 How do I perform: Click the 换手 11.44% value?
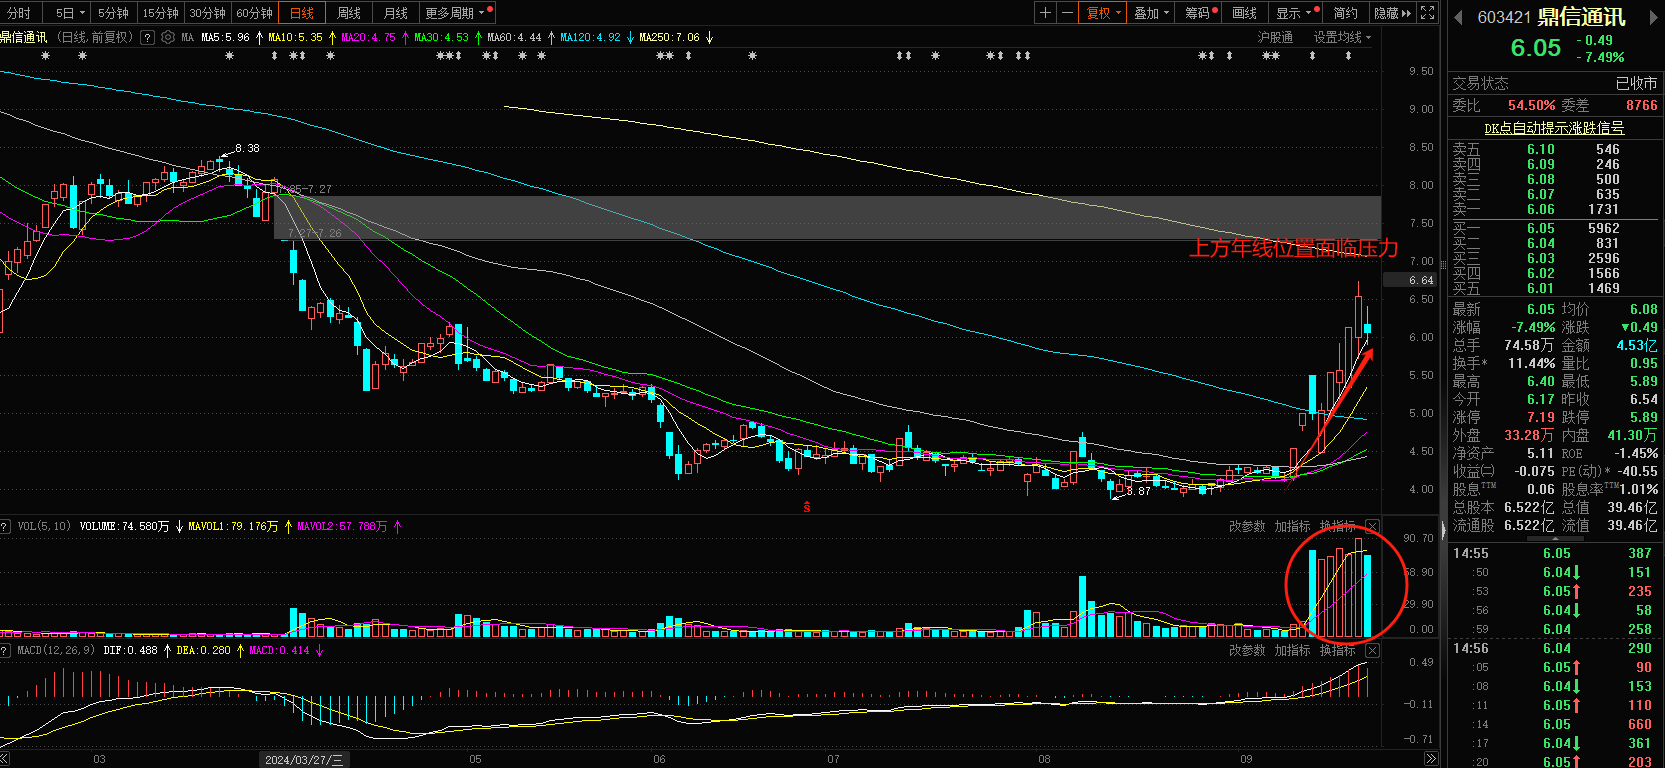pos(1531,363)
